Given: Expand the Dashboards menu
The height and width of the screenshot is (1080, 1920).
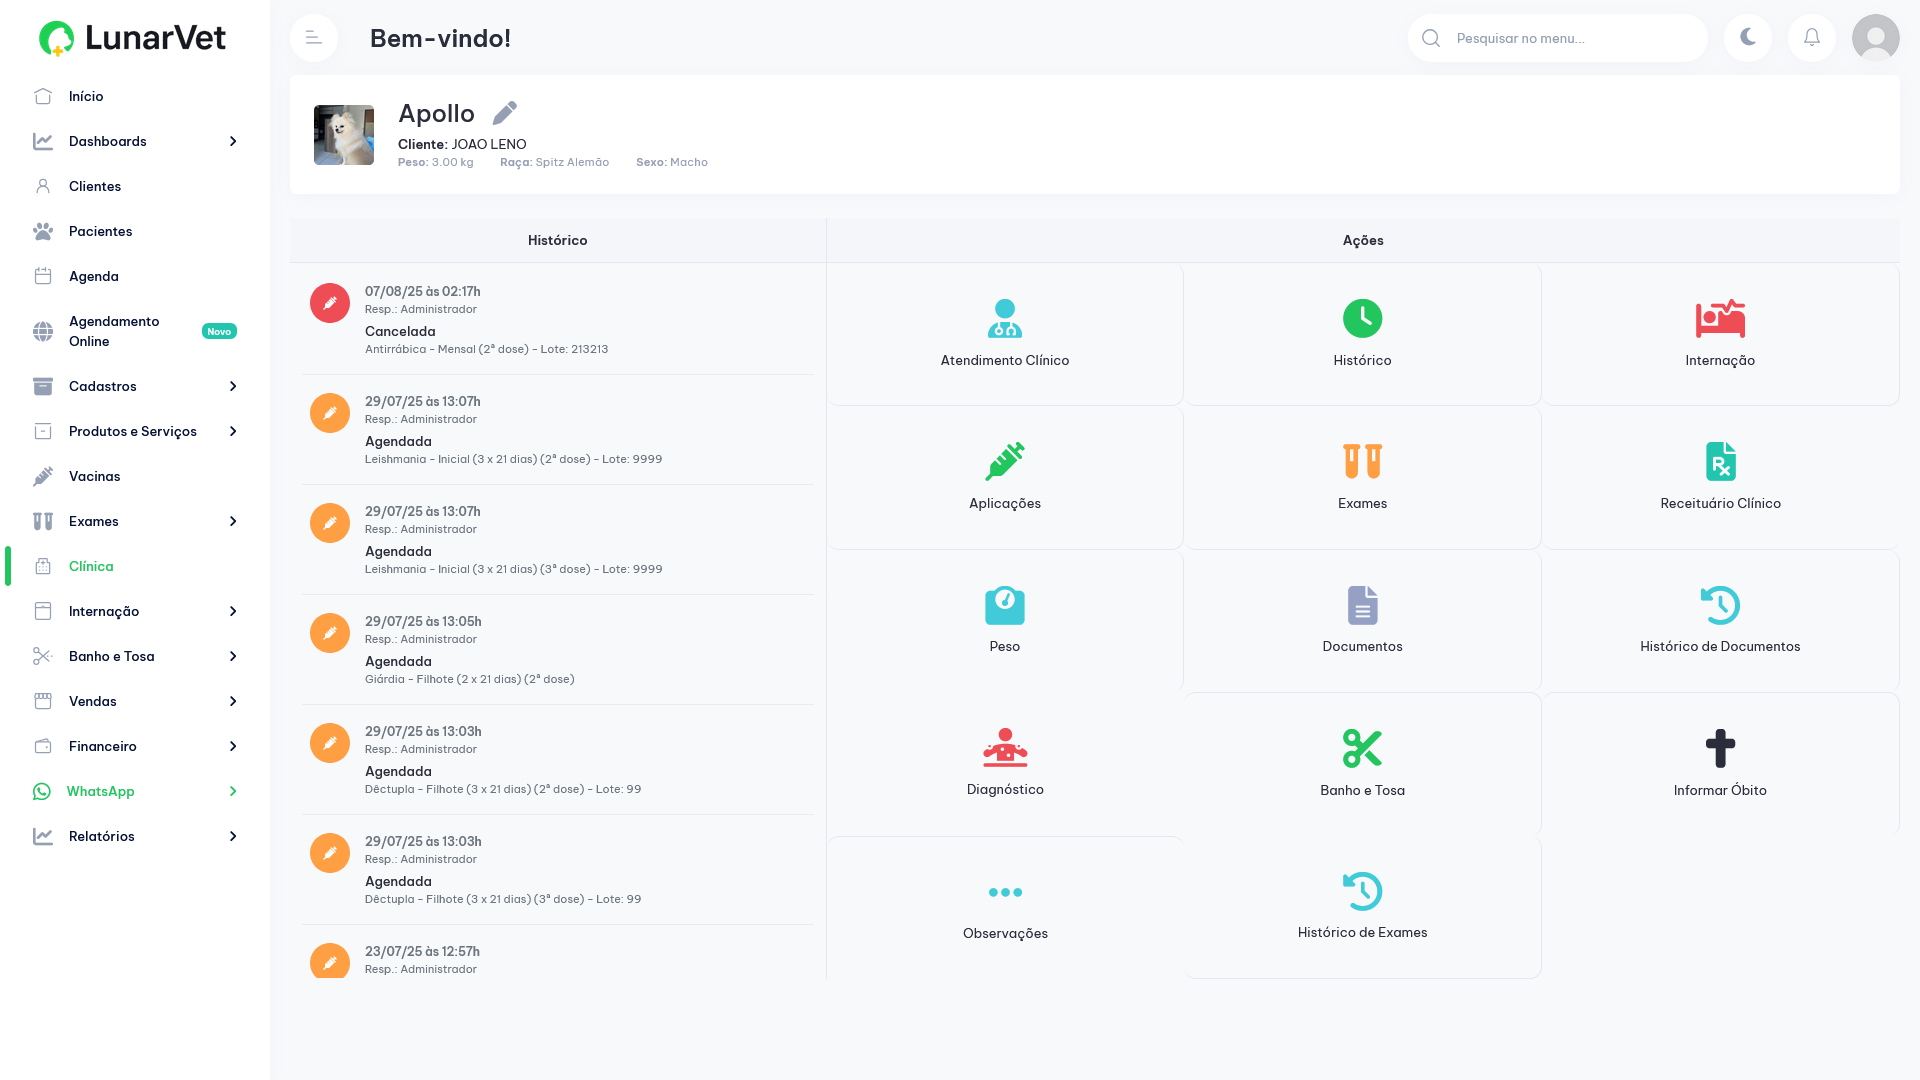Looking at the screenshot, I should click(x=136, y=141).
